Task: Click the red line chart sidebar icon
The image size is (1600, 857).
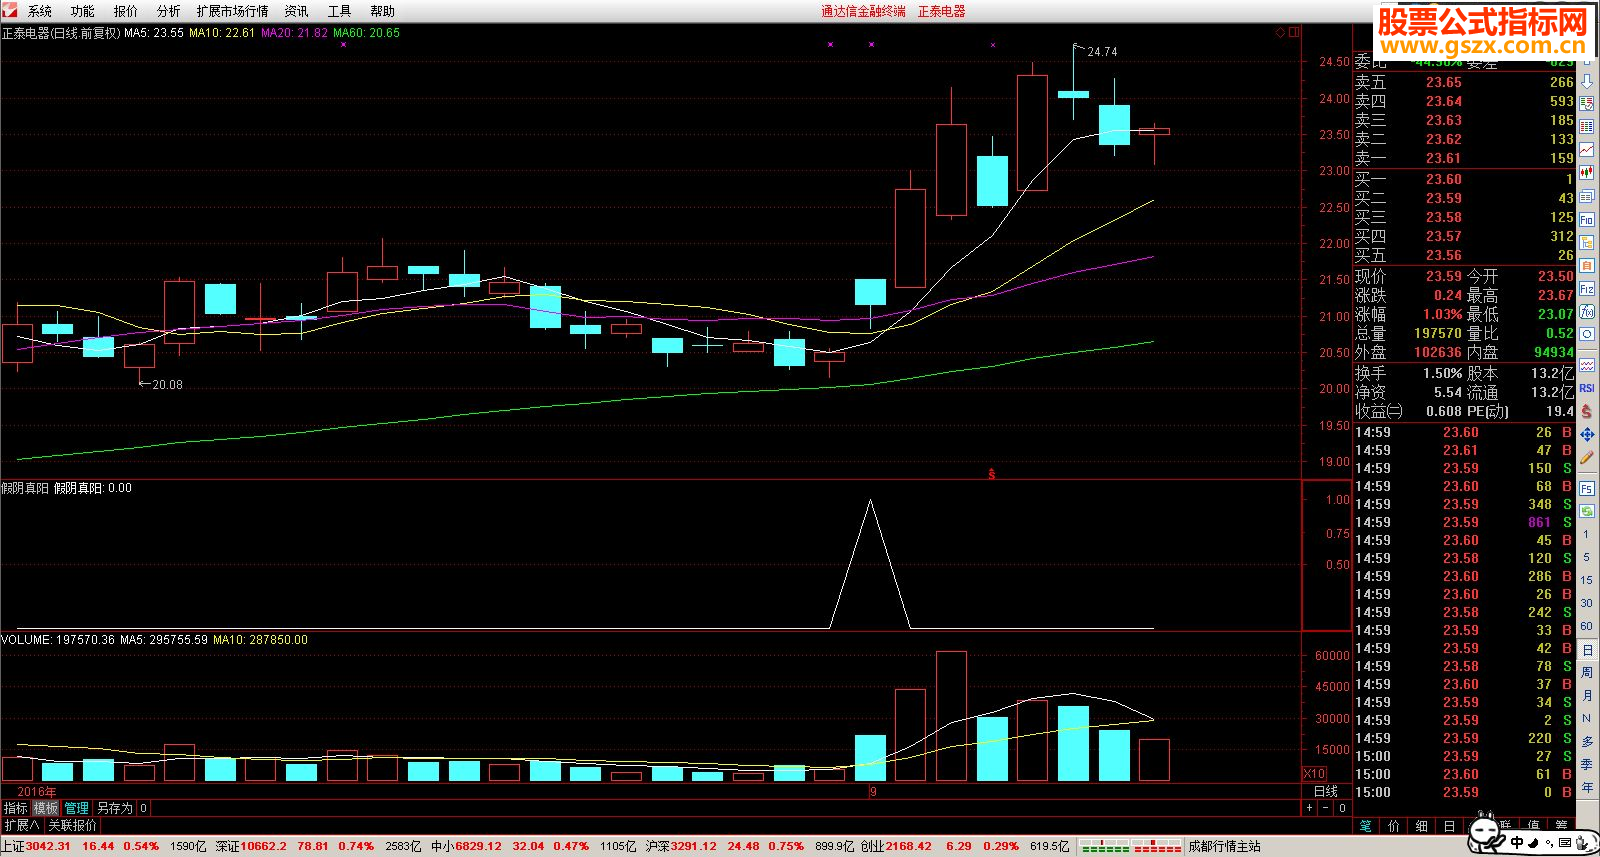Action: point(1587,150)
